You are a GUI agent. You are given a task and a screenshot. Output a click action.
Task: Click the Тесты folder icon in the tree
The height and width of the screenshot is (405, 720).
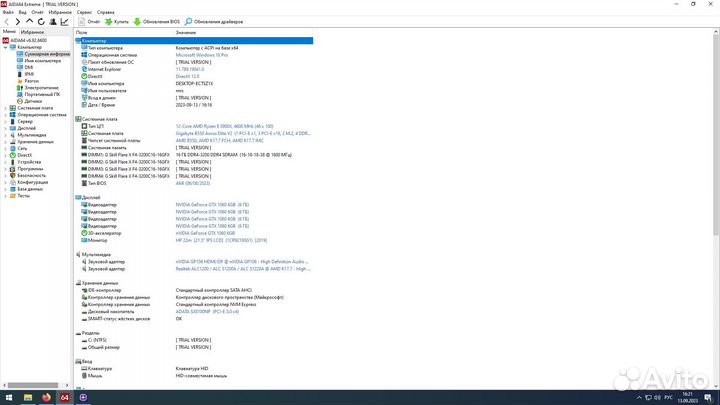(x=12, y=196)
